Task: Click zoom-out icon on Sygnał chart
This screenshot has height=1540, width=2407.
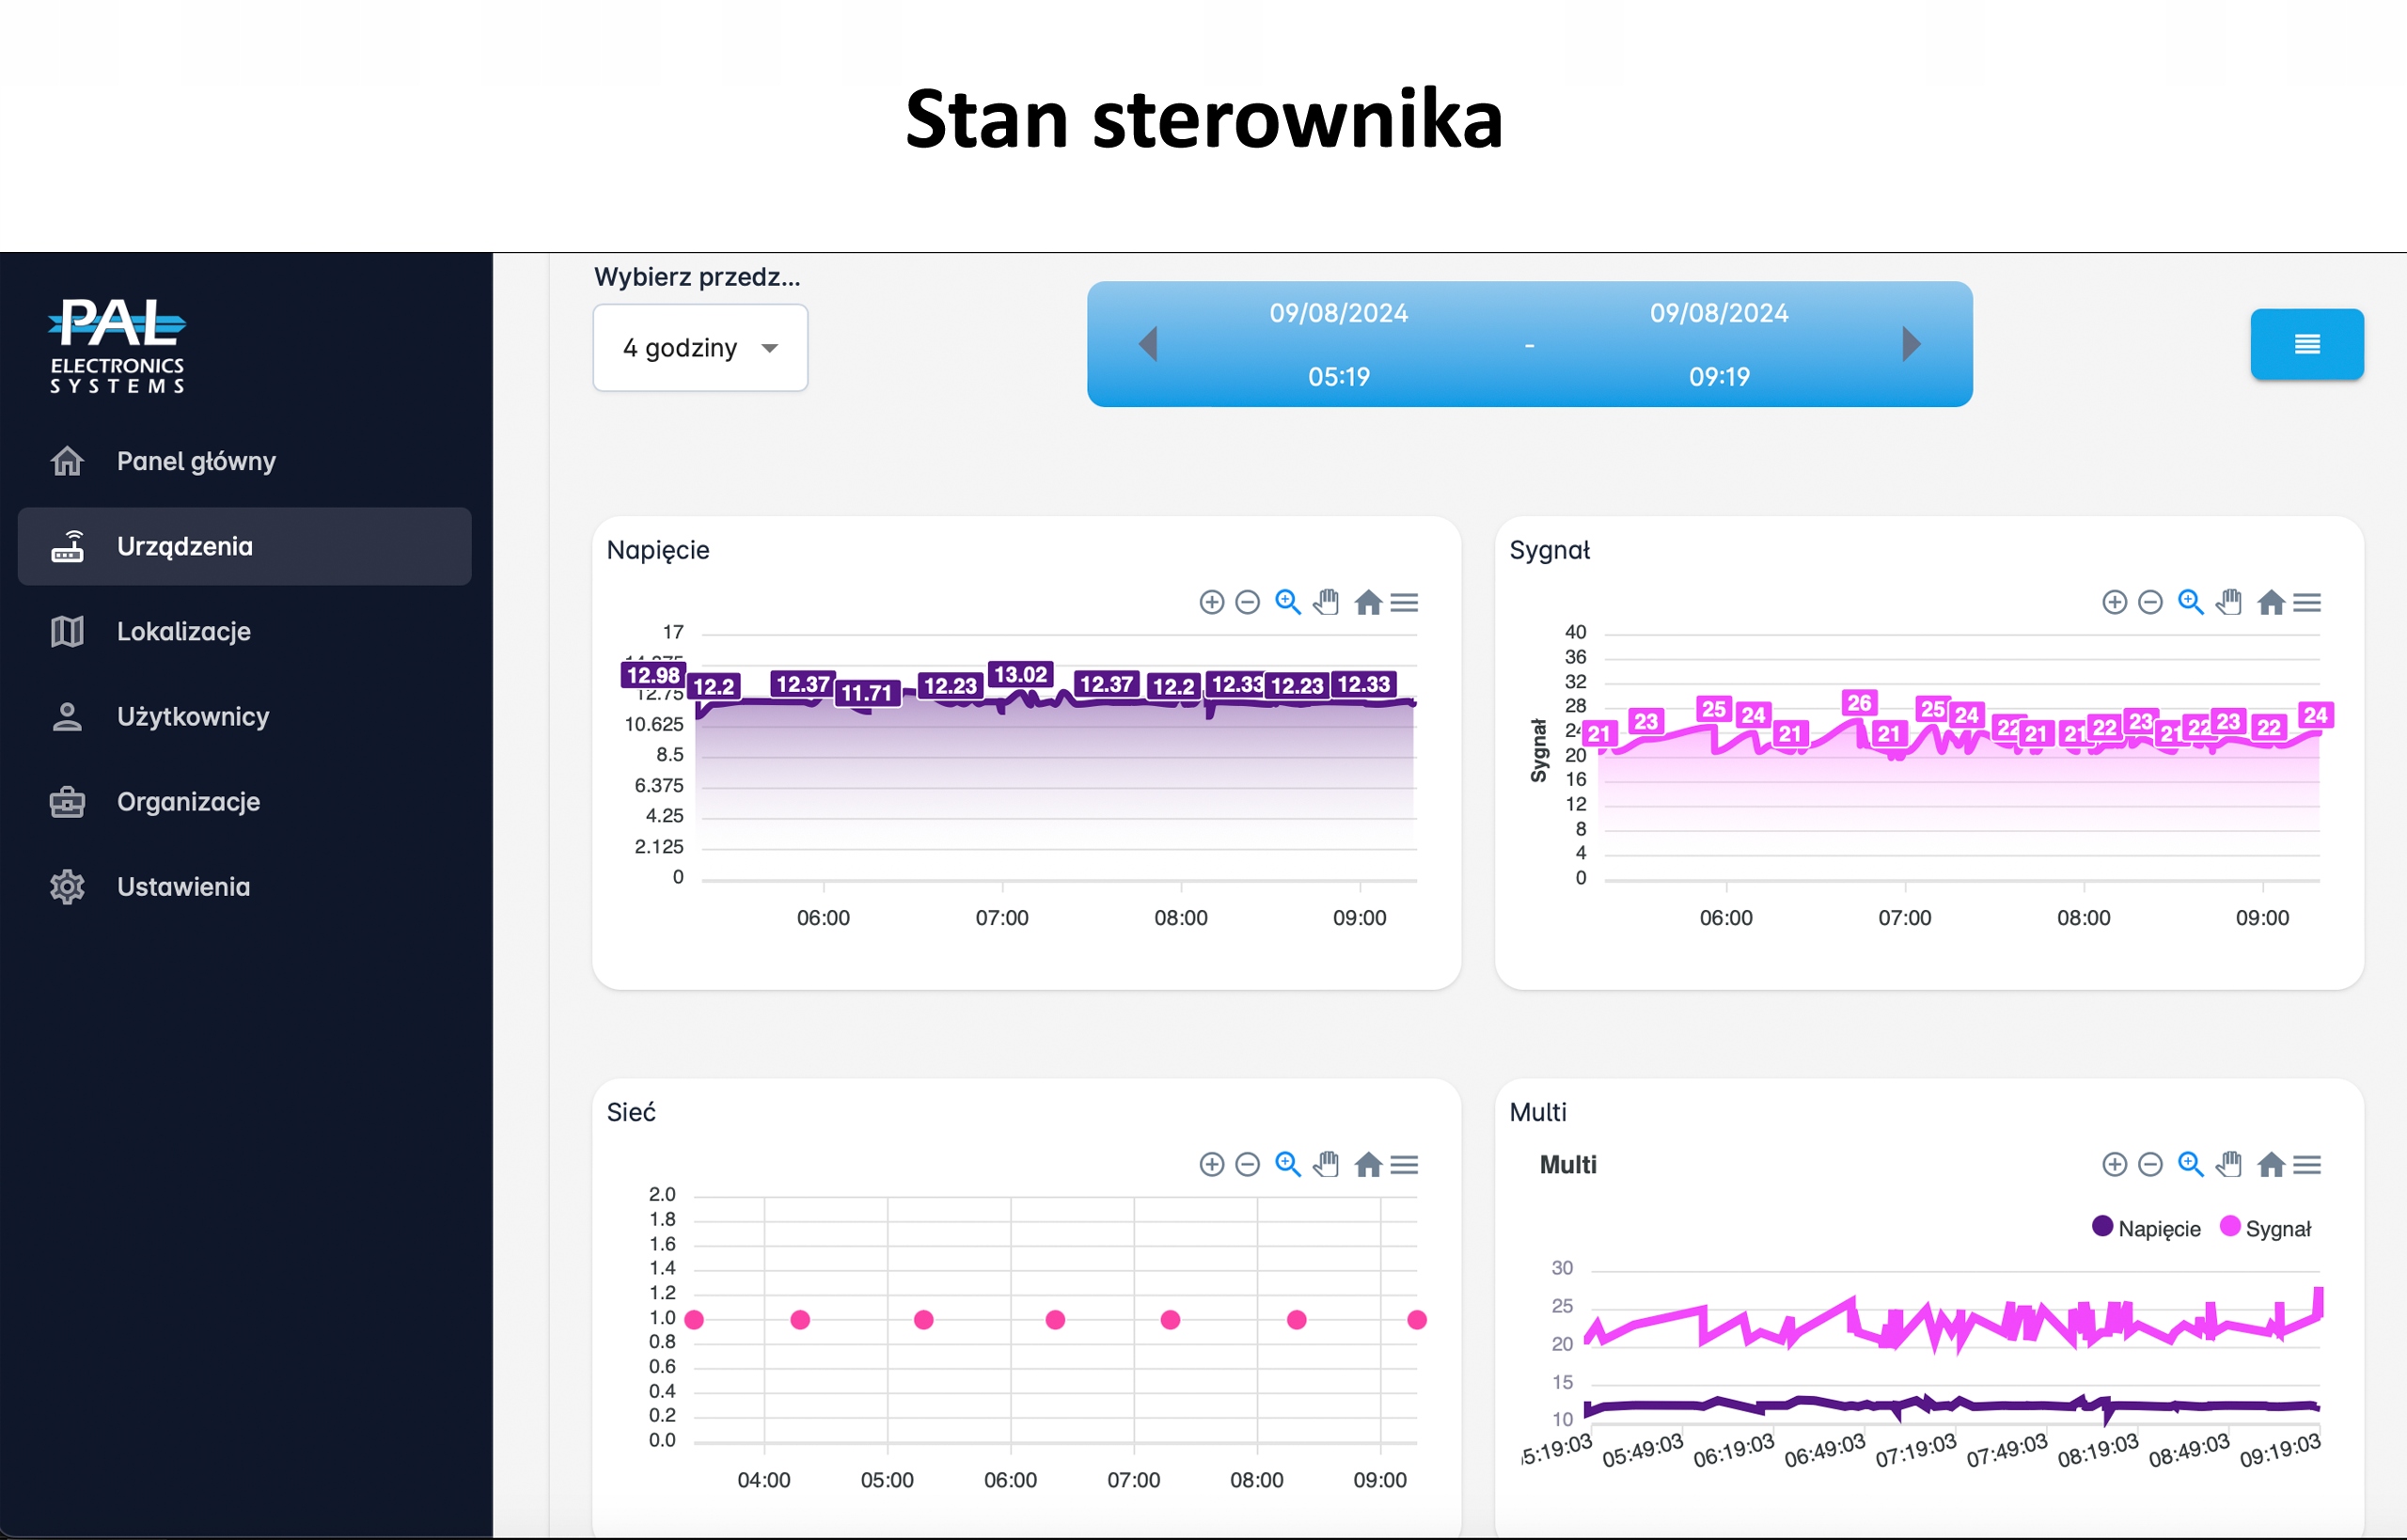Action: coord(2150,602)
